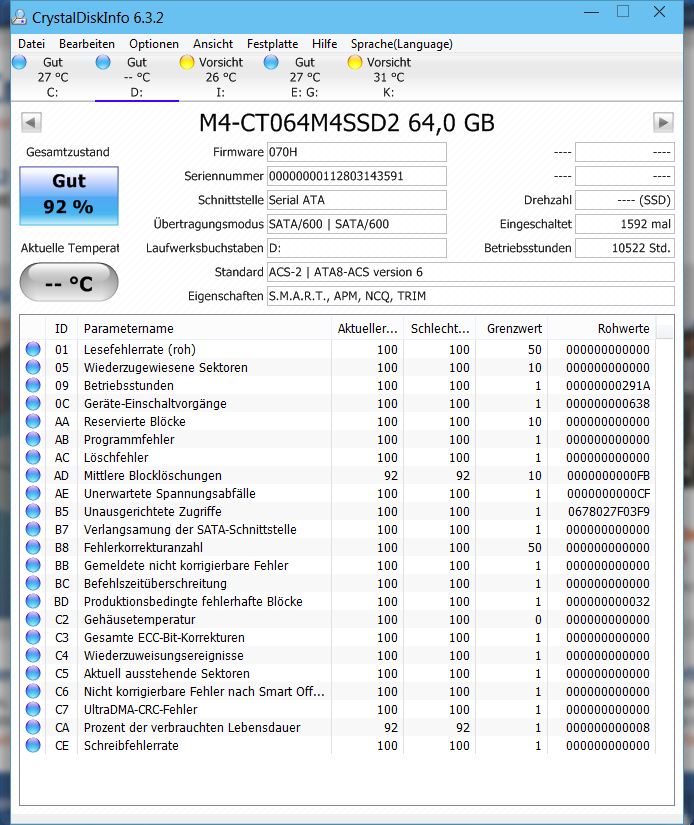The height and width of the screenshot is (825, 694).
Task: Click status icon of Wiederzuweisungsereignisse row
Action: [33, 655]
